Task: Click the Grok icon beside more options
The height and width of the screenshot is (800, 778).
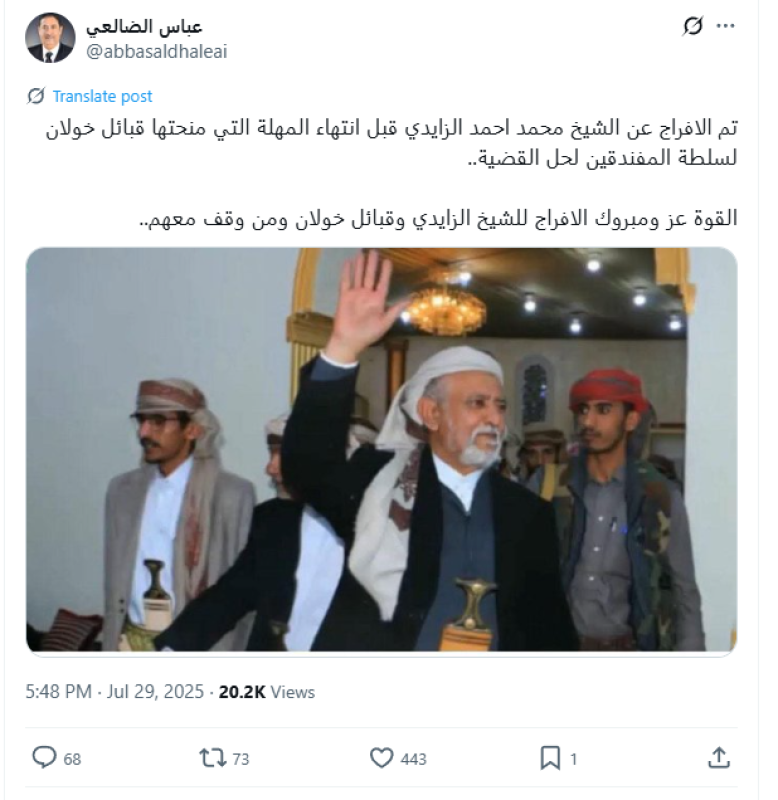Action: 692,26
